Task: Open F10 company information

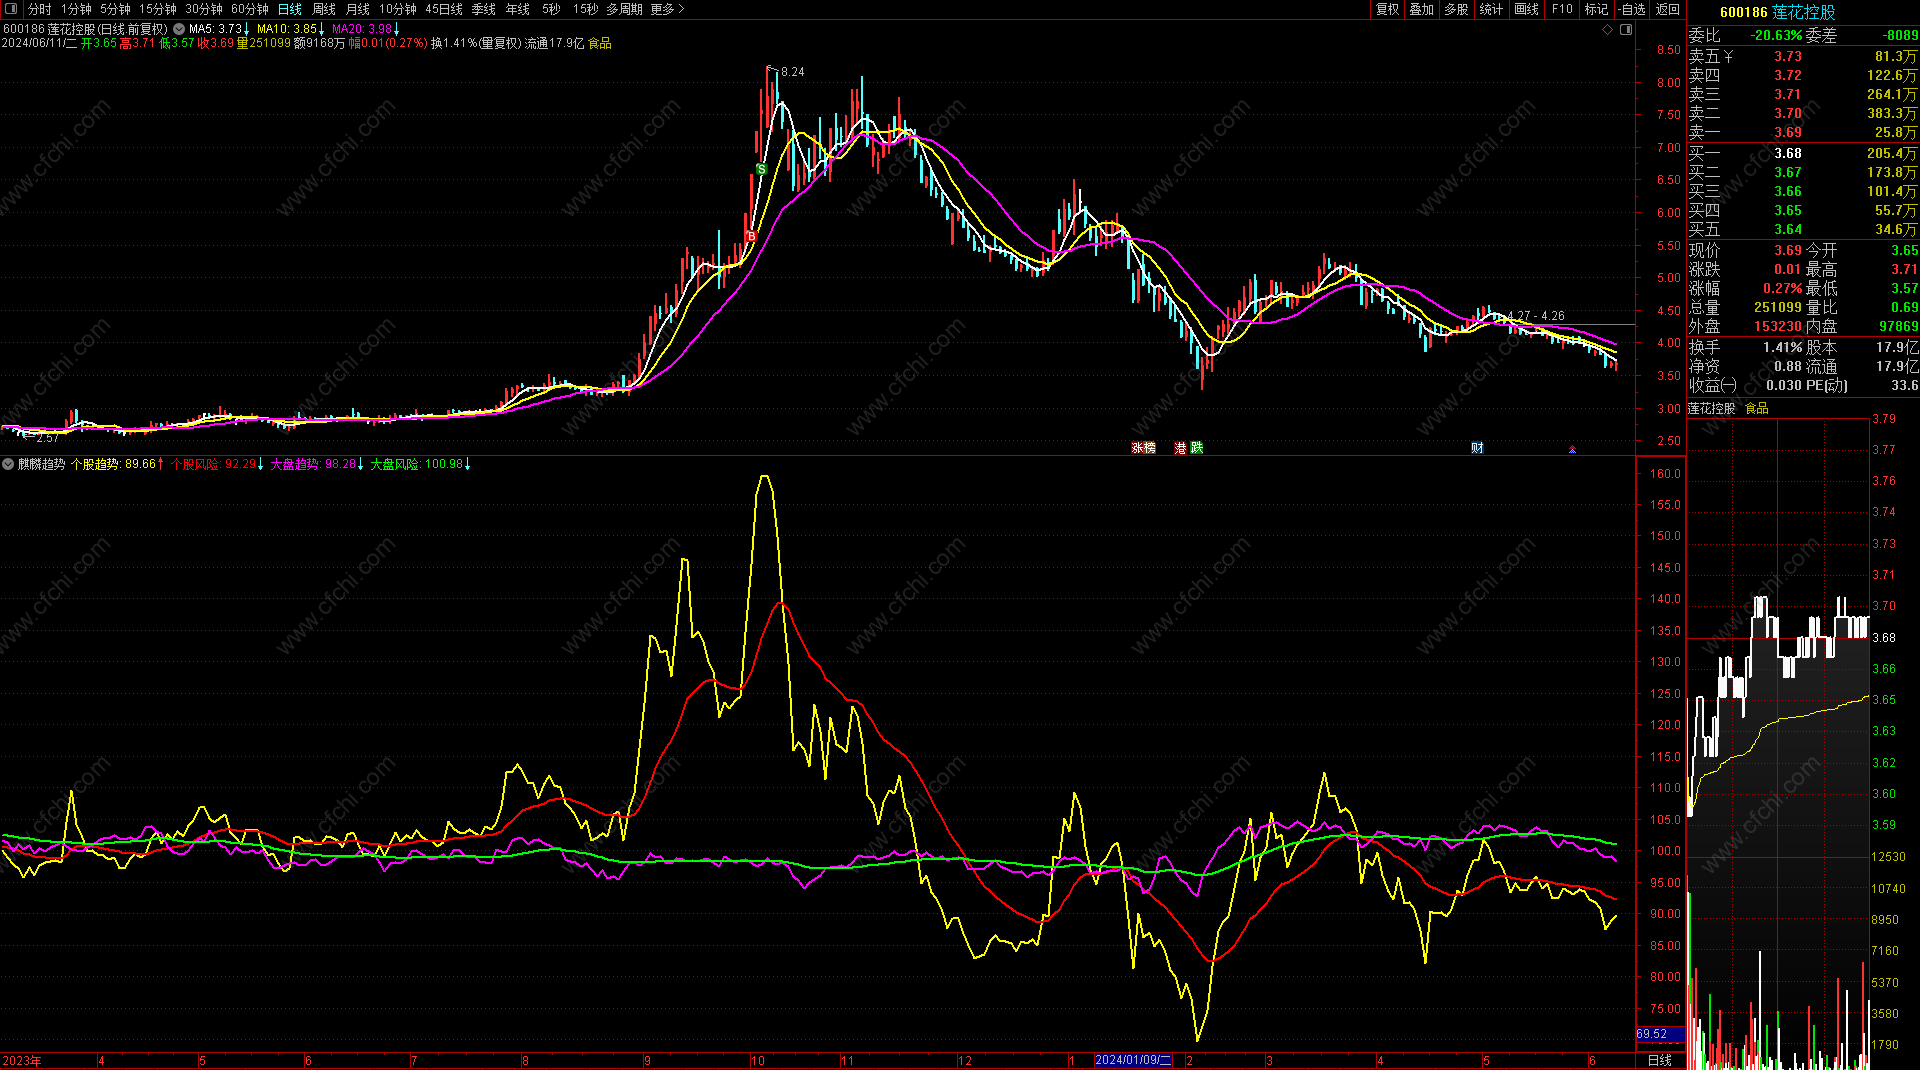Action: [x=1562, y=9]
